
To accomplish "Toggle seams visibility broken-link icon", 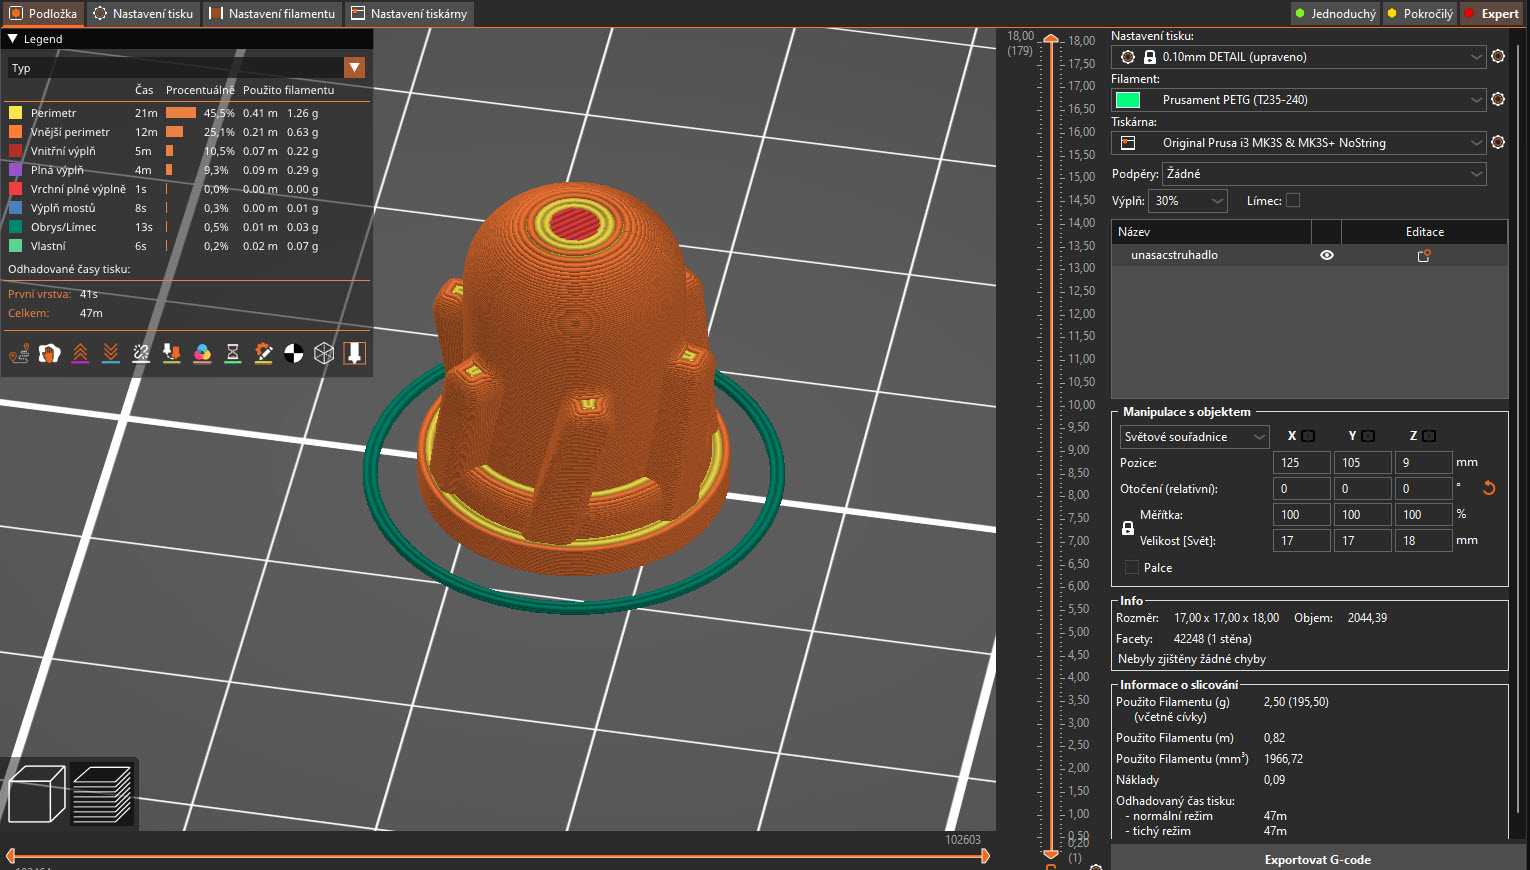I will point(141,353).
